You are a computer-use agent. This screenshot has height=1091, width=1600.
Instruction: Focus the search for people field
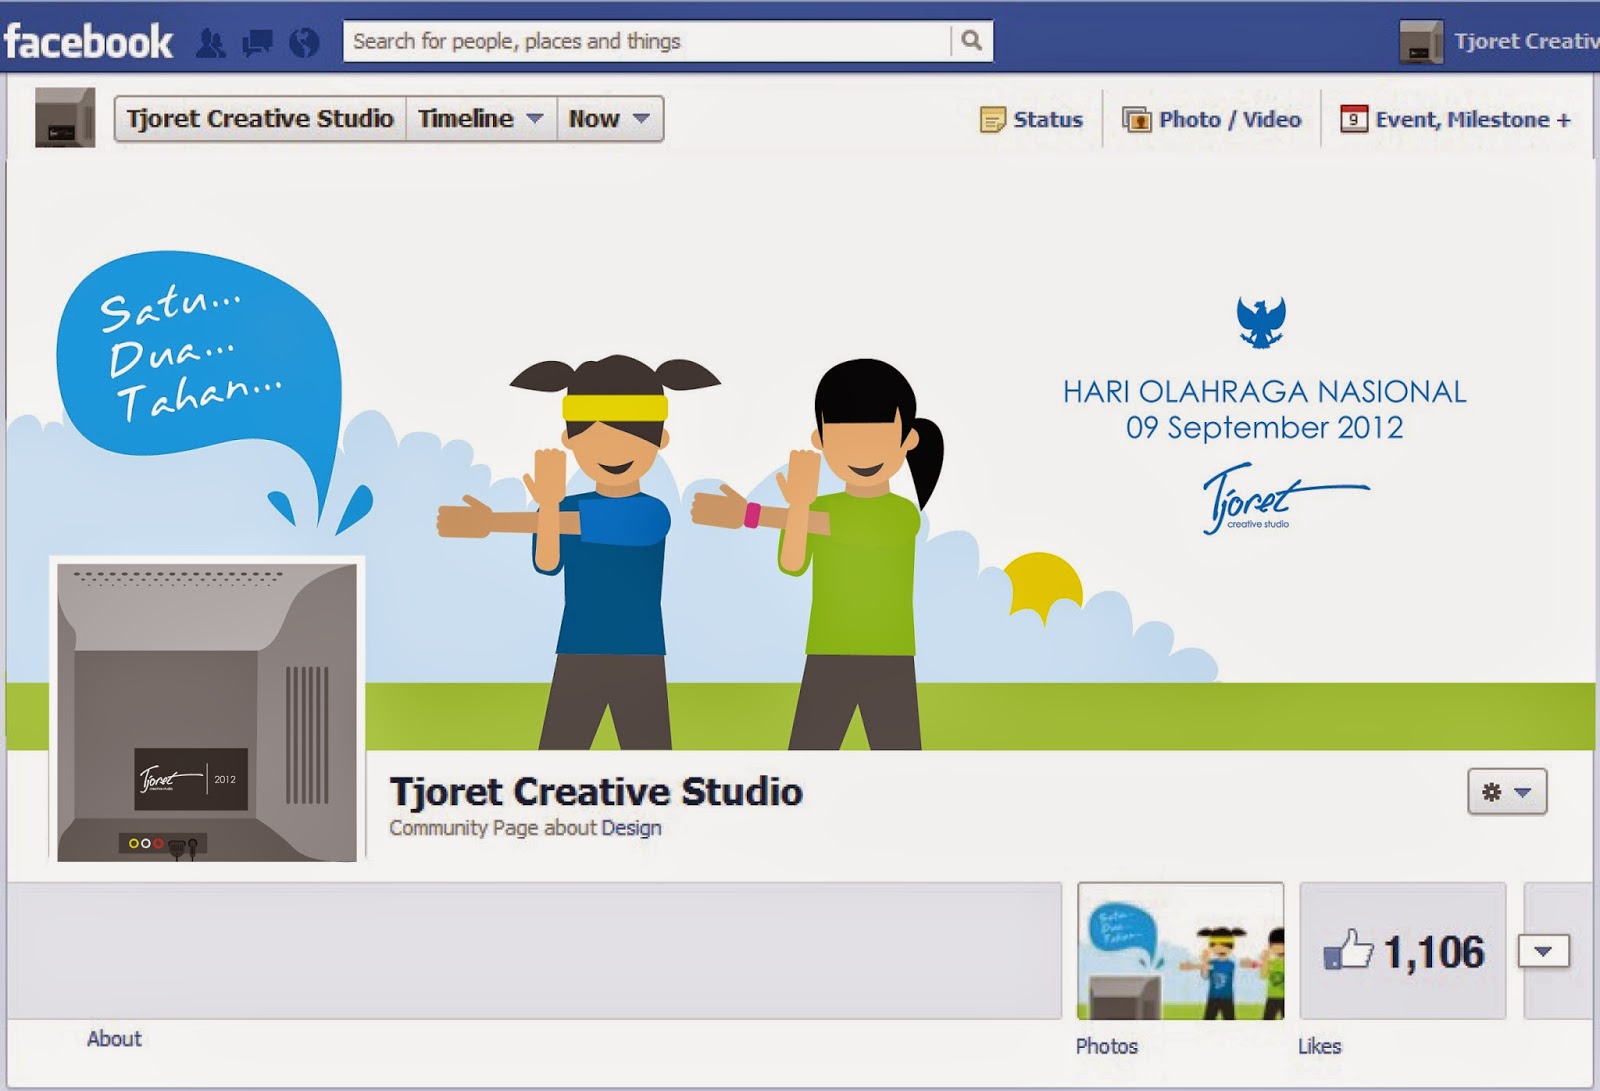[x=647, y=41]
